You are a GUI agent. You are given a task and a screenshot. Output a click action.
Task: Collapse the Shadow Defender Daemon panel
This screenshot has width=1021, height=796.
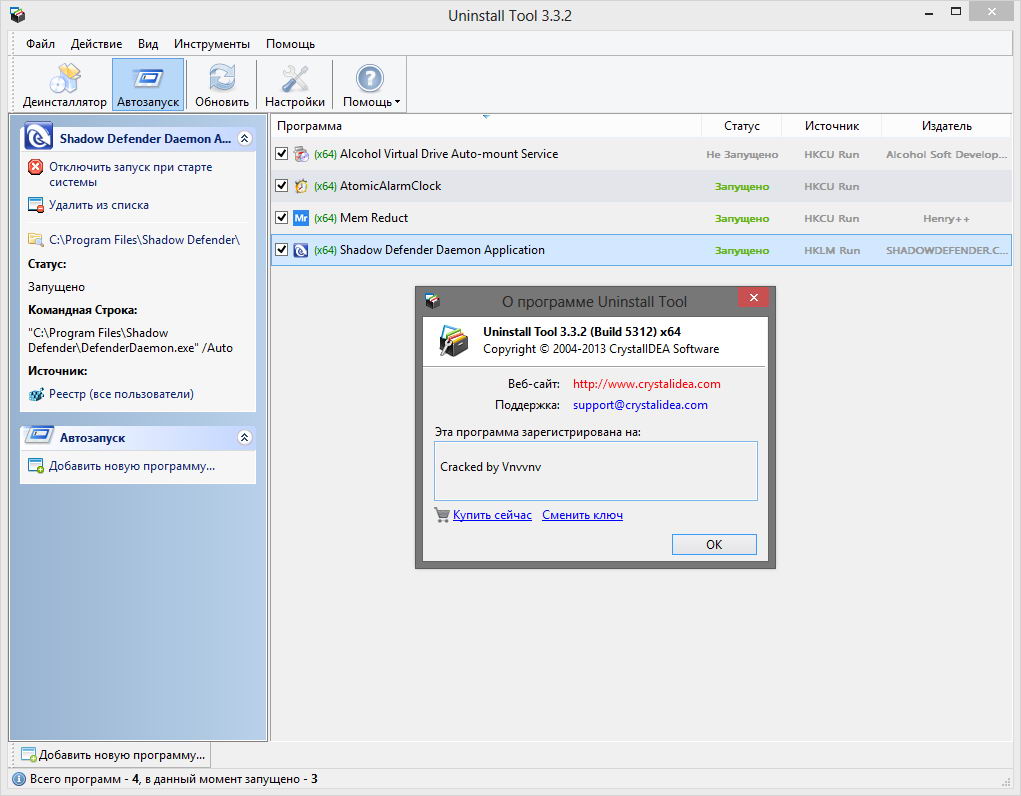[244, 139]
